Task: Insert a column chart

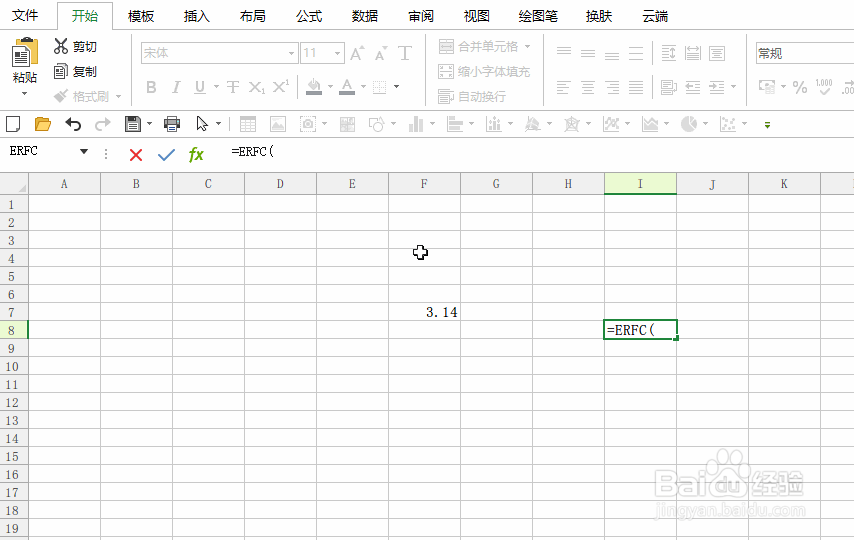Action: (x=416, y=124)
